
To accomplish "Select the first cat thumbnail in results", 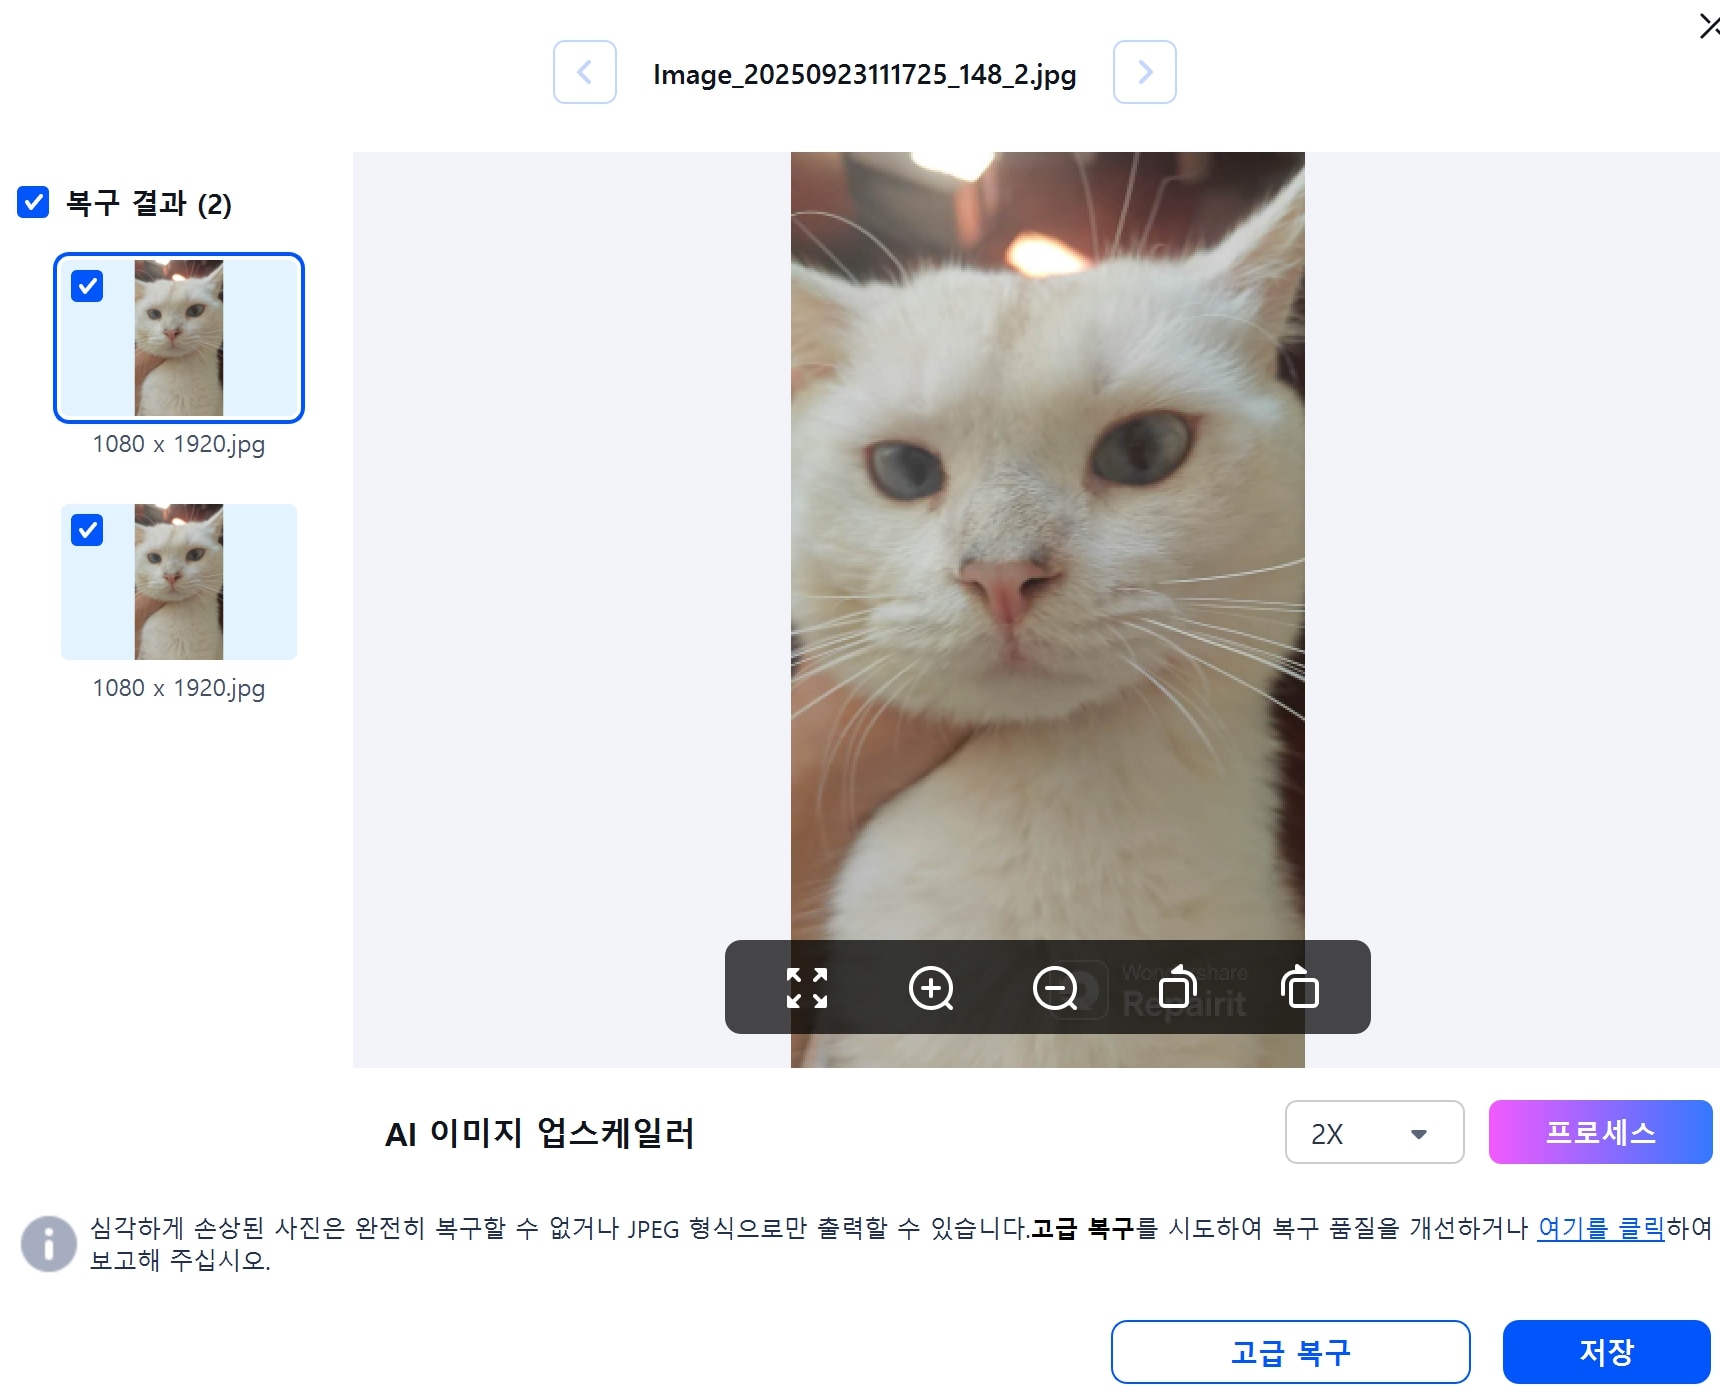I will point(179,338).
